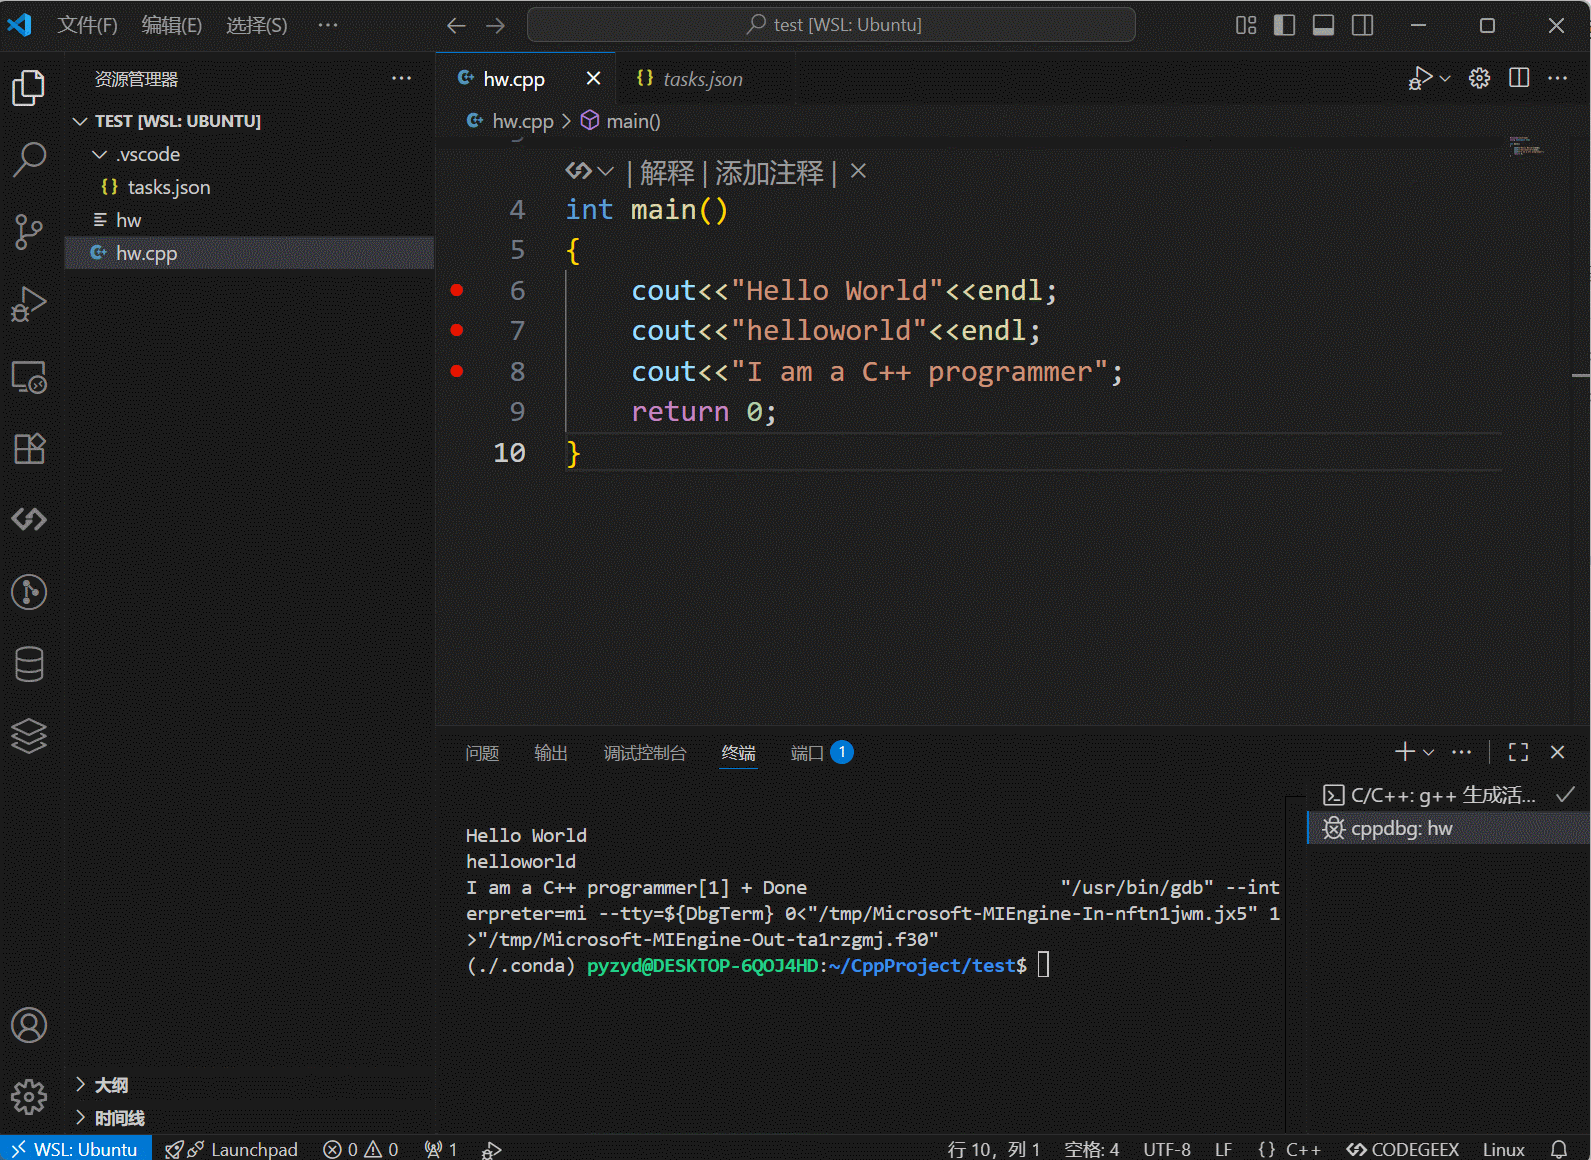This screenshot has height=1160, width=1591.
Task: Split the editor to the right
Action: pos(1519,78)
